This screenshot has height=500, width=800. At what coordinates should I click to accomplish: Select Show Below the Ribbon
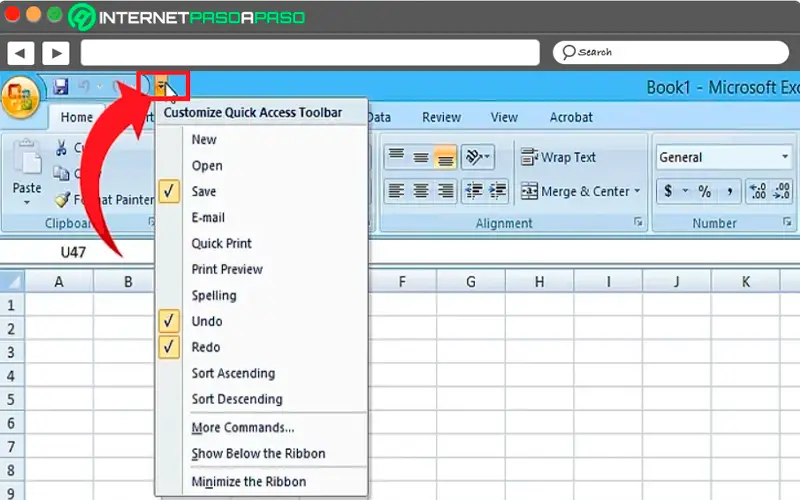[x=258, y=454]
